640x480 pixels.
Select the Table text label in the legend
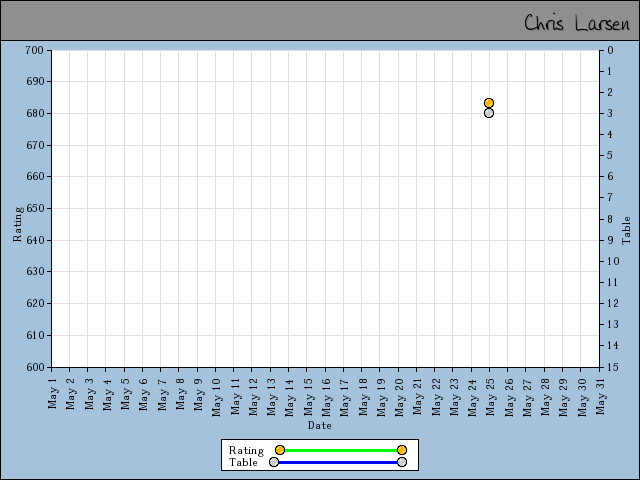tap(243, 462)
